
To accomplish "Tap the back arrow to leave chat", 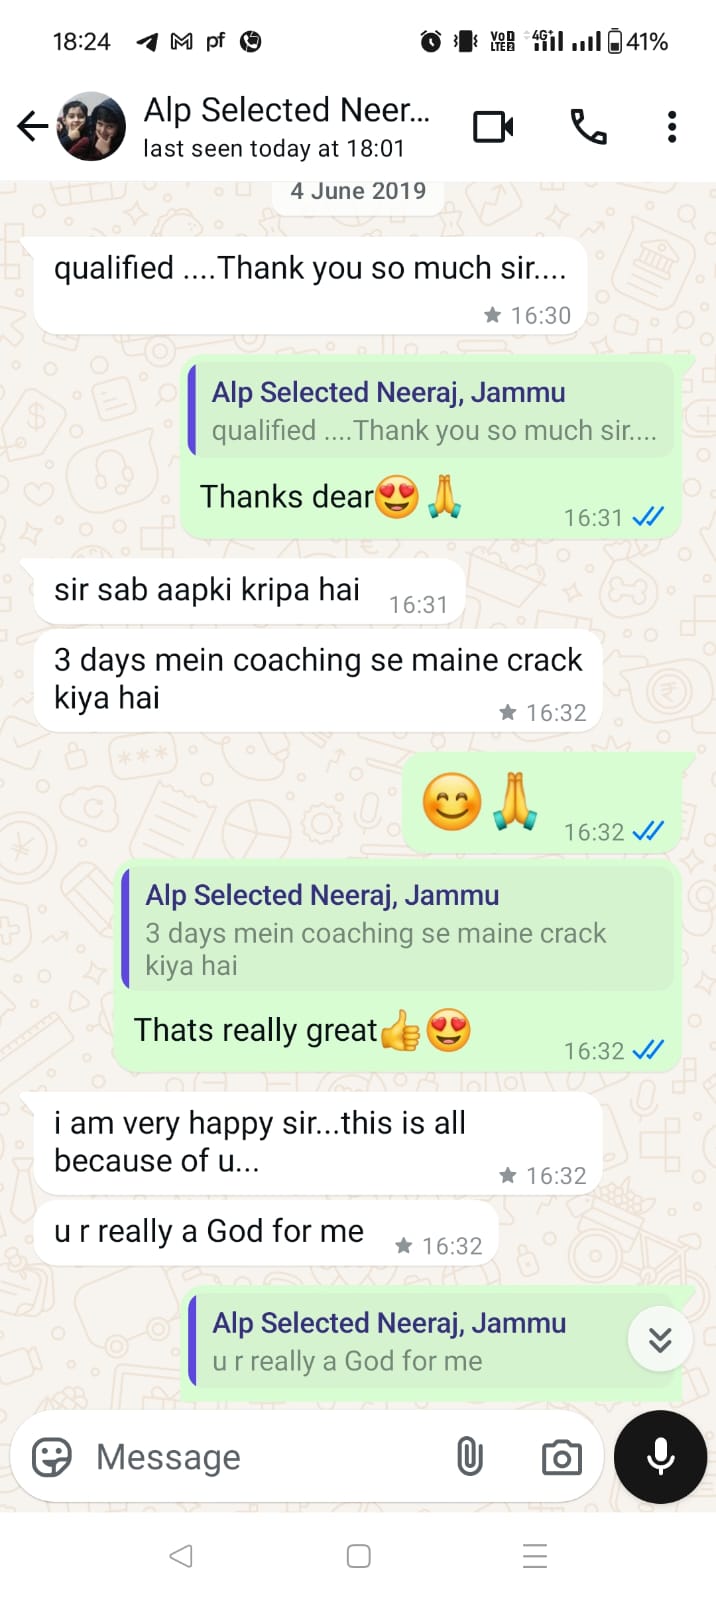I will 33,126.
